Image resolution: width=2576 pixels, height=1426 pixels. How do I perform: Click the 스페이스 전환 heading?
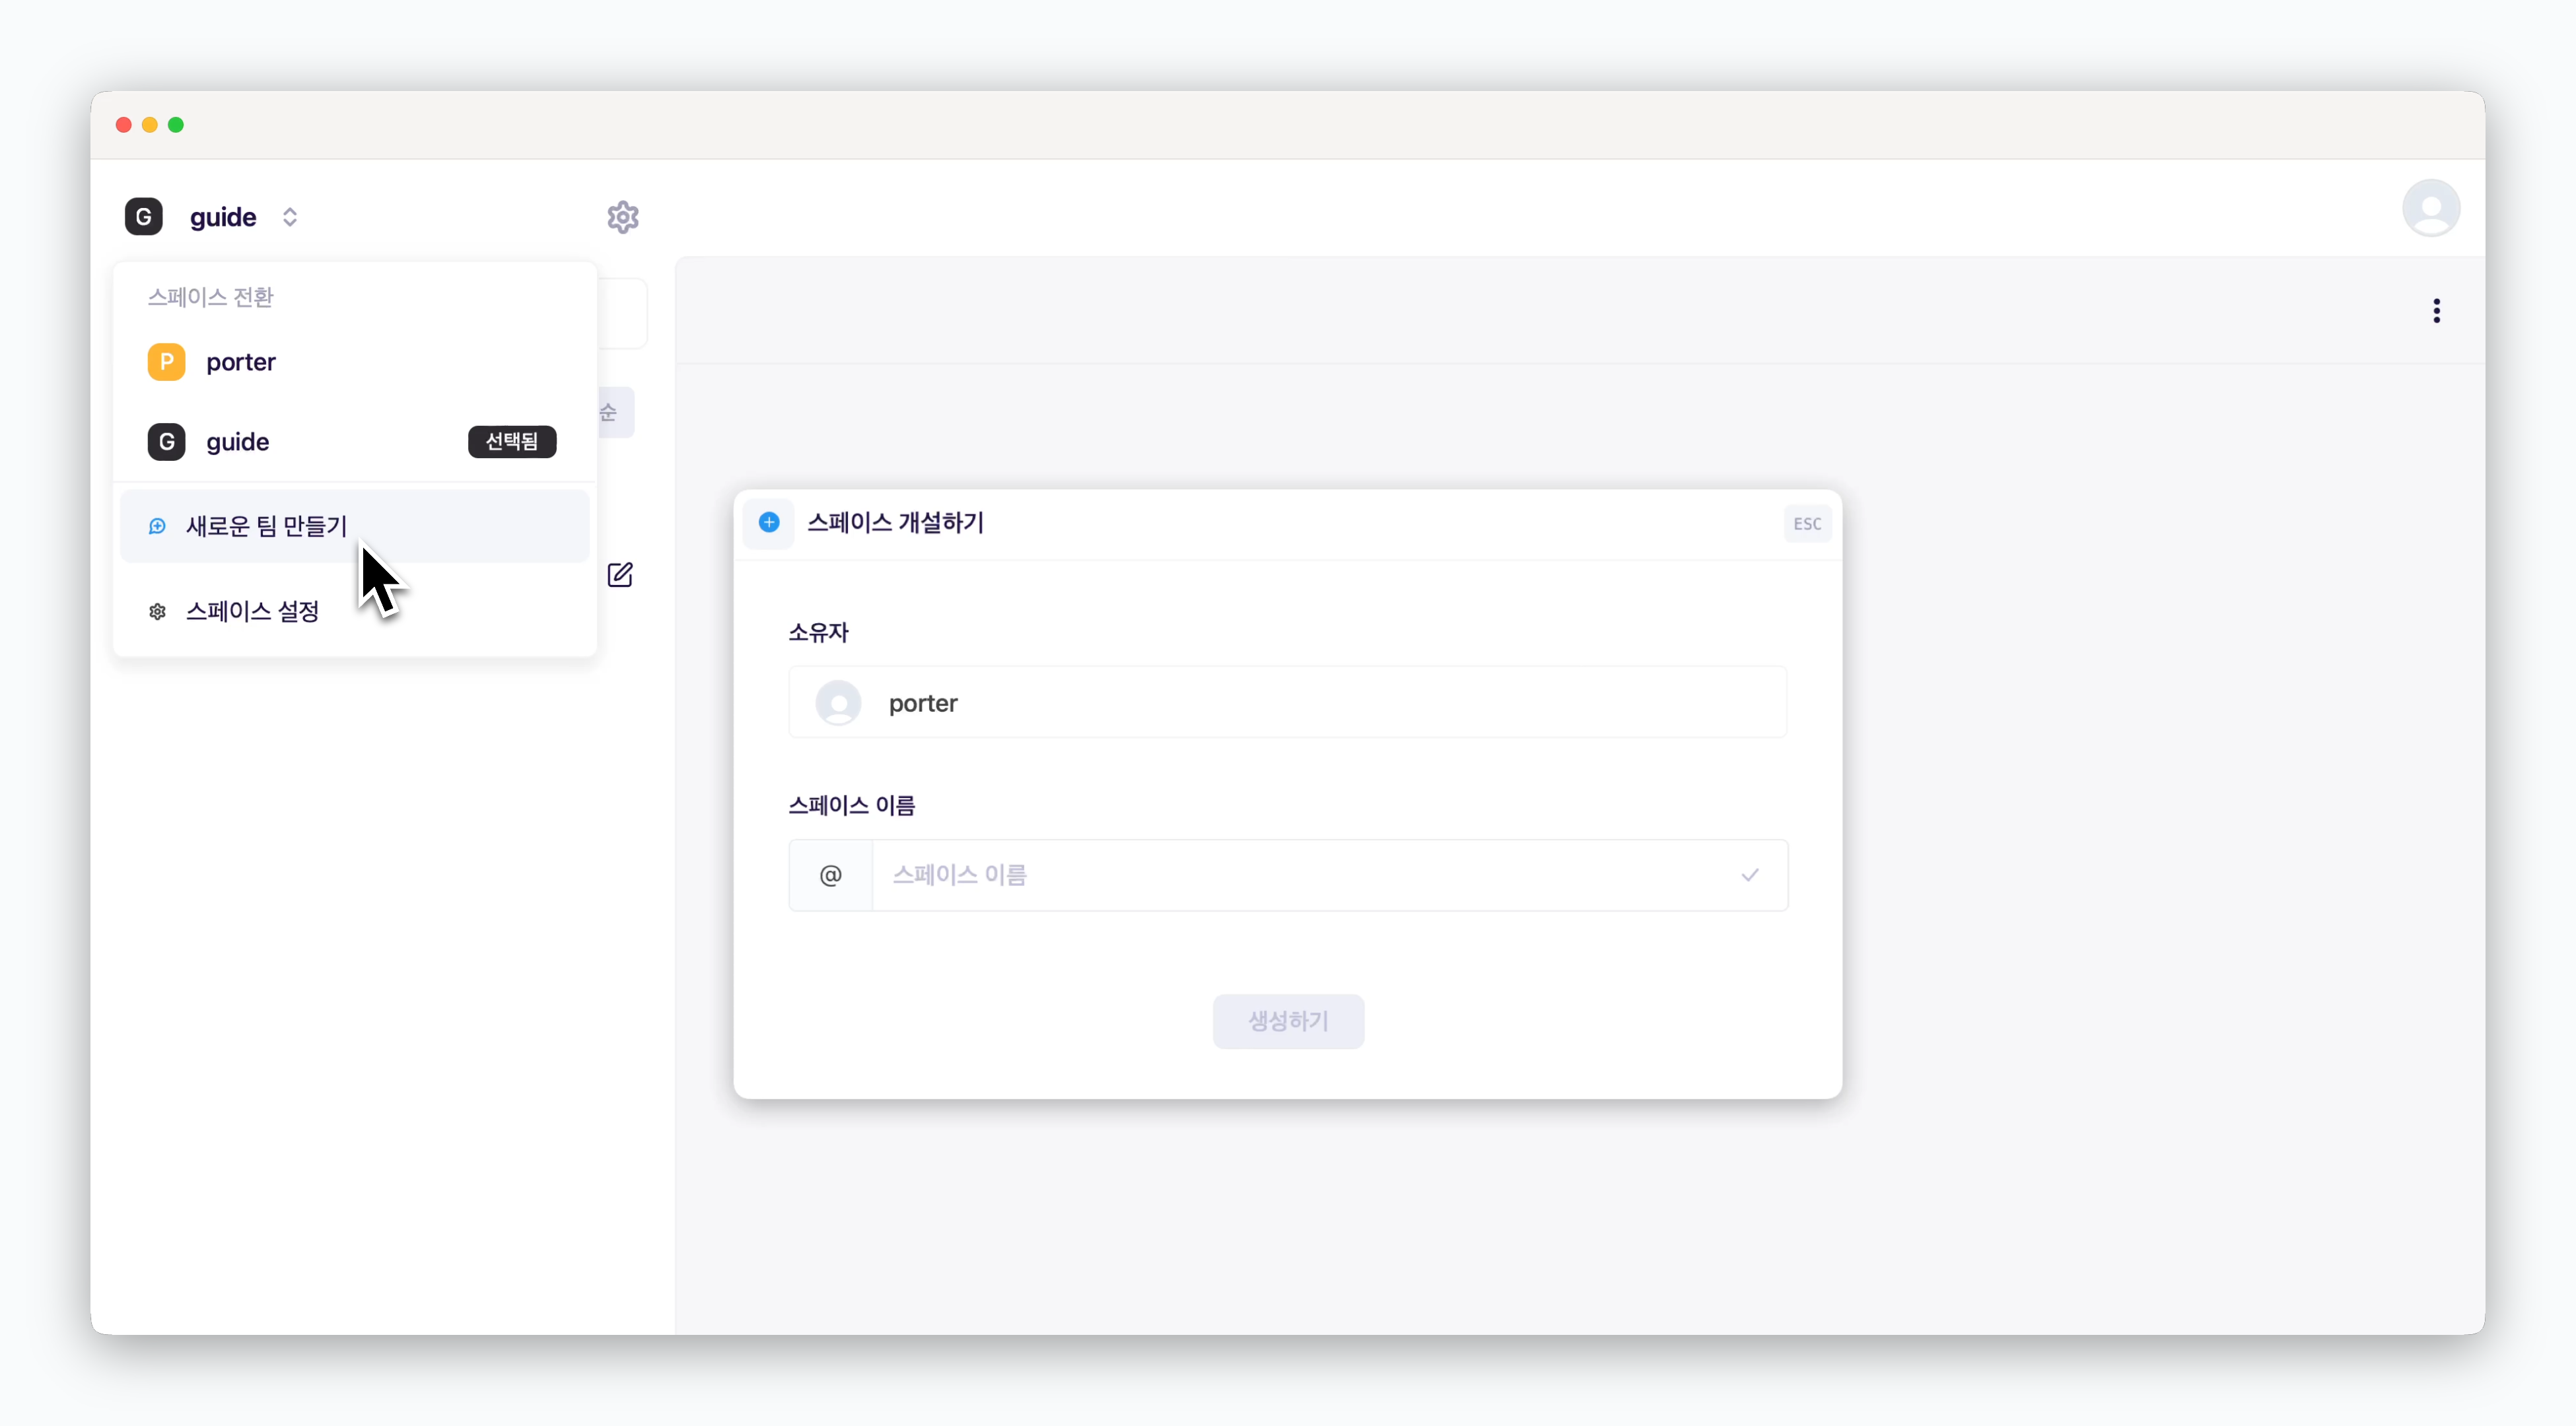point(211,297)
